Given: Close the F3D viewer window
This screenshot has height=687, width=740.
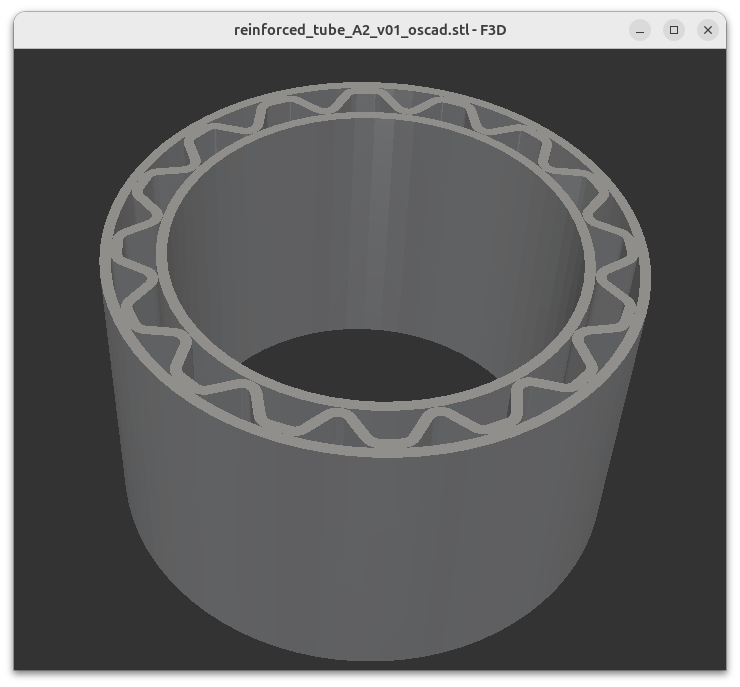Looking at the screenshot, I should pos(708,30).
